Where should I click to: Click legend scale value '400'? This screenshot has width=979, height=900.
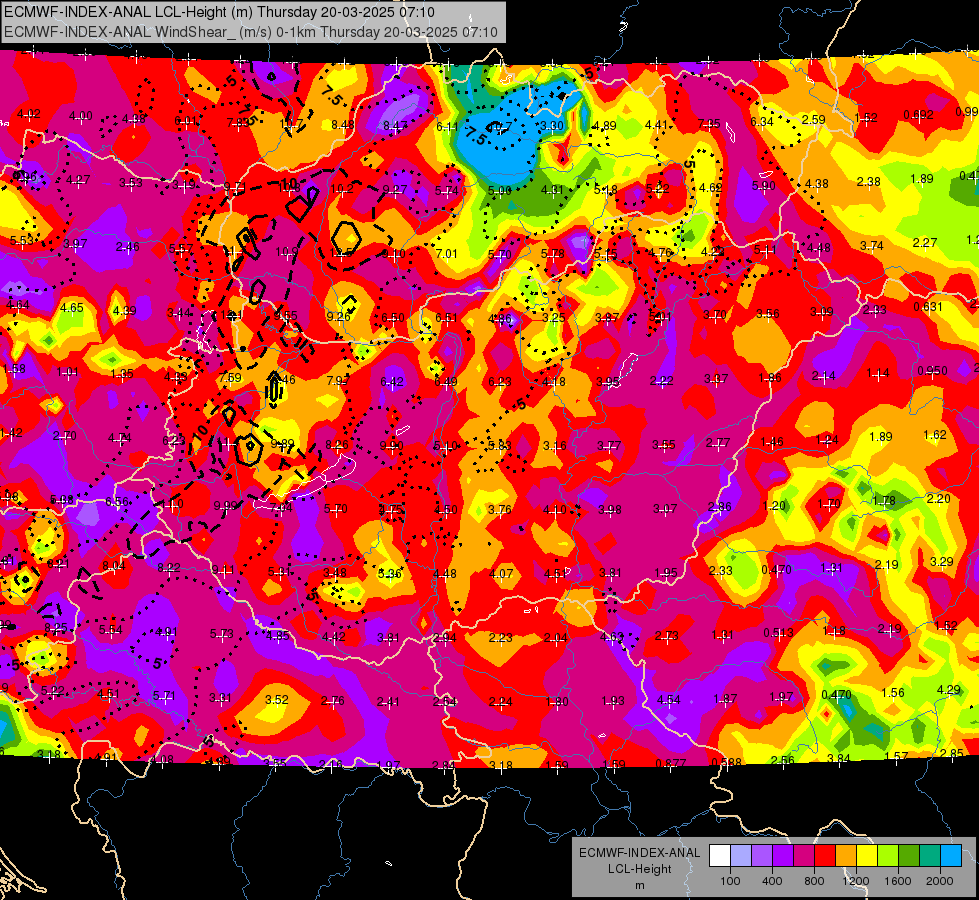[772, 881]
